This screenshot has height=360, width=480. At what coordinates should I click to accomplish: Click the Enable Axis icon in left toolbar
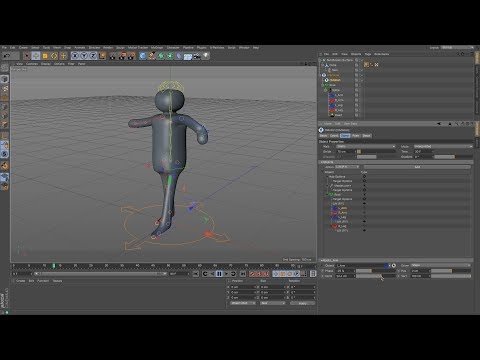pyautogui.click(x=5, y=136)
